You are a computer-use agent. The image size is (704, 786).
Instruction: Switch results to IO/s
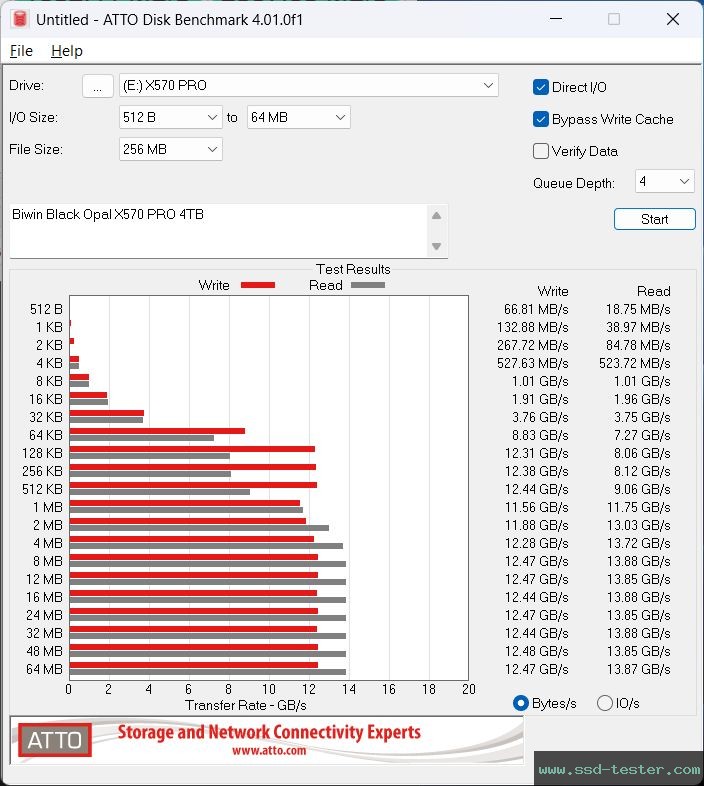pyautogui.click(x=604, y=703)
